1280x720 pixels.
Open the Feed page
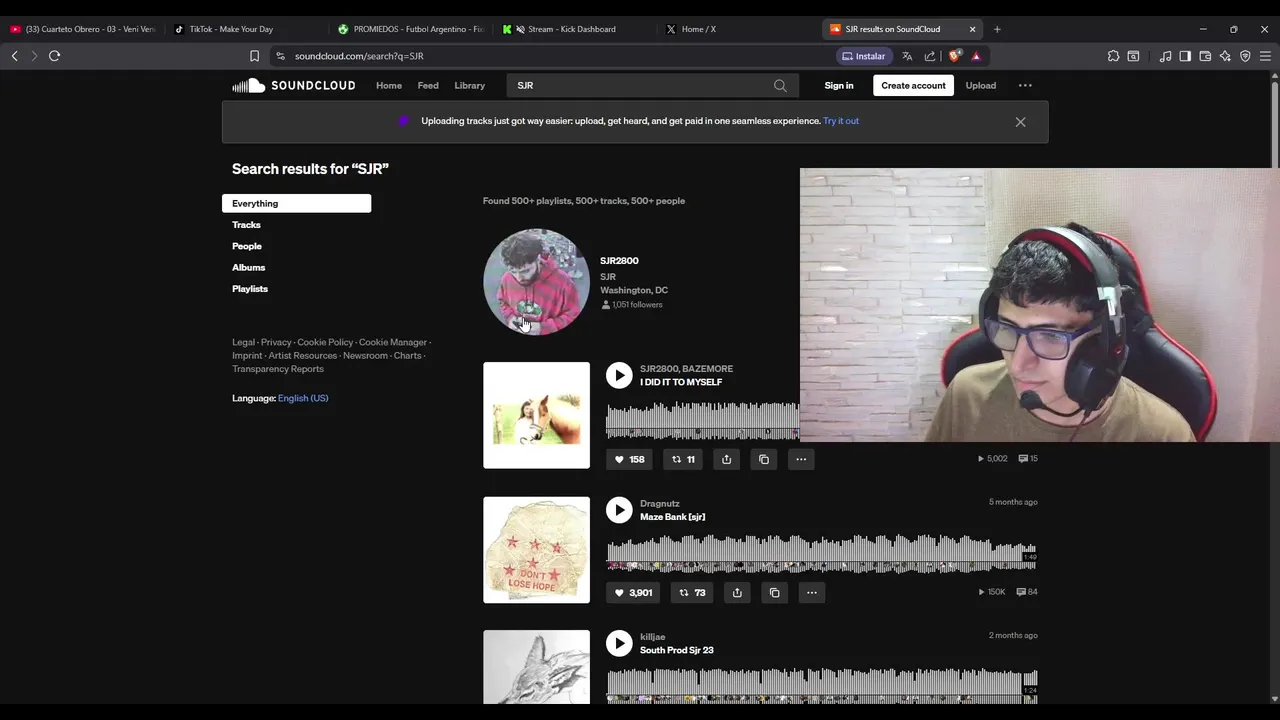click(428, 86)
